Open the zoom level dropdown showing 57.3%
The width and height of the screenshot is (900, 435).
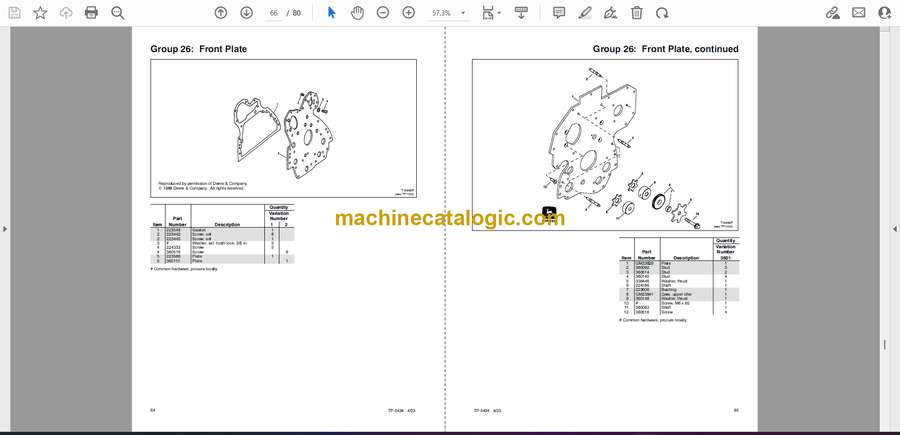(448, 13)
